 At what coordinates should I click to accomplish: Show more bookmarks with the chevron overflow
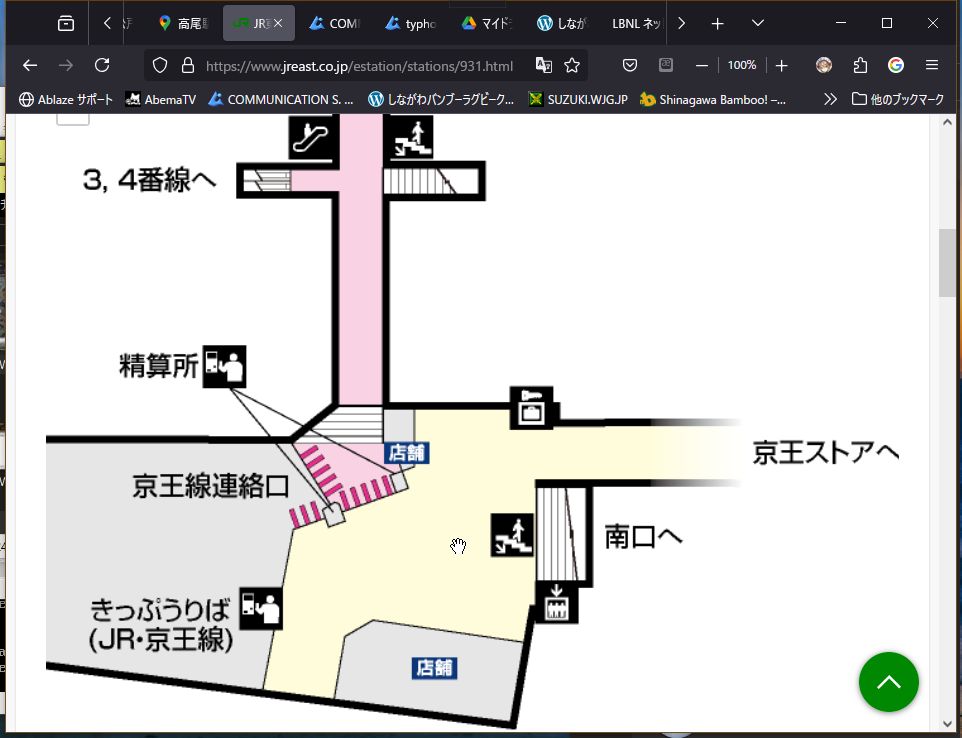(830, 99)
